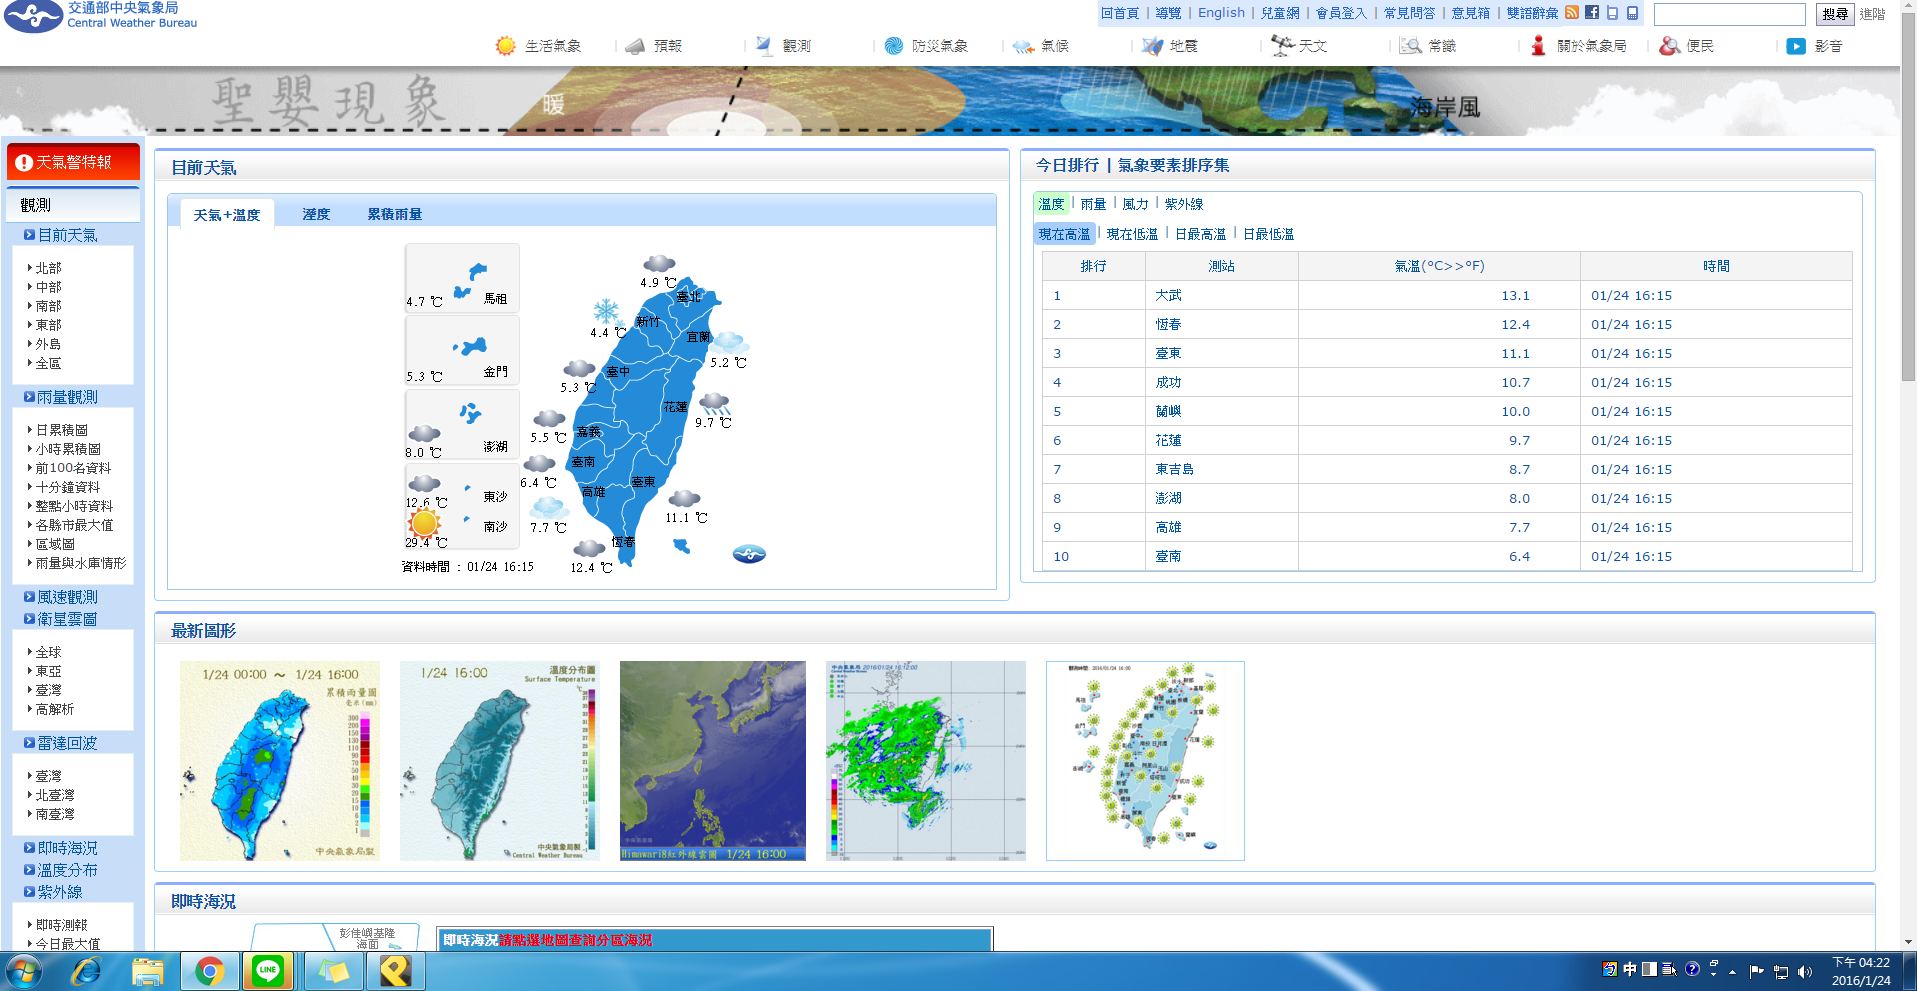Switch to 天氣+溫度 tab
Screen dimensions: 1917x991
click(227, 214)
